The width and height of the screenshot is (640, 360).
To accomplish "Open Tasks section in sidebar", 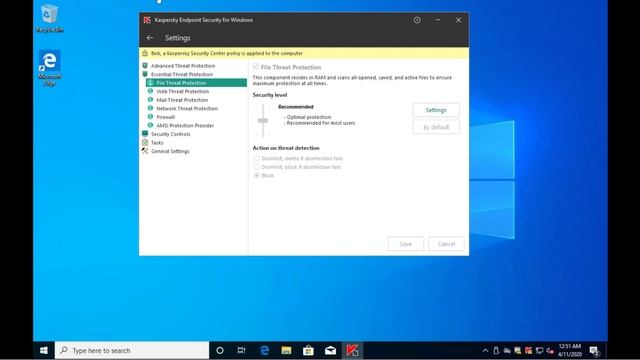I will (157, 143).
